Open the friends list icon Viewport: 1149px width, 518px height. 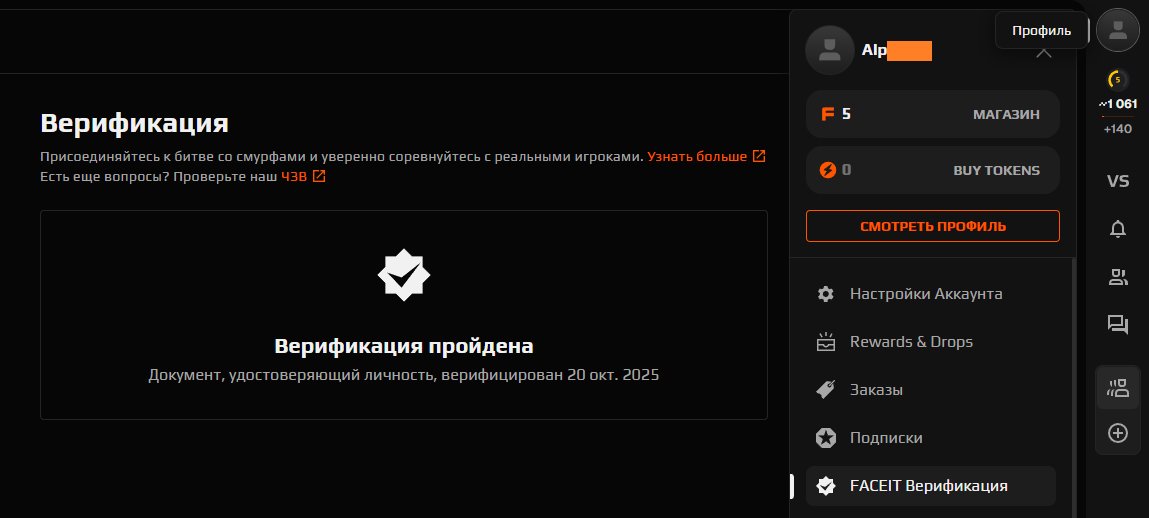coord(1117,277)
